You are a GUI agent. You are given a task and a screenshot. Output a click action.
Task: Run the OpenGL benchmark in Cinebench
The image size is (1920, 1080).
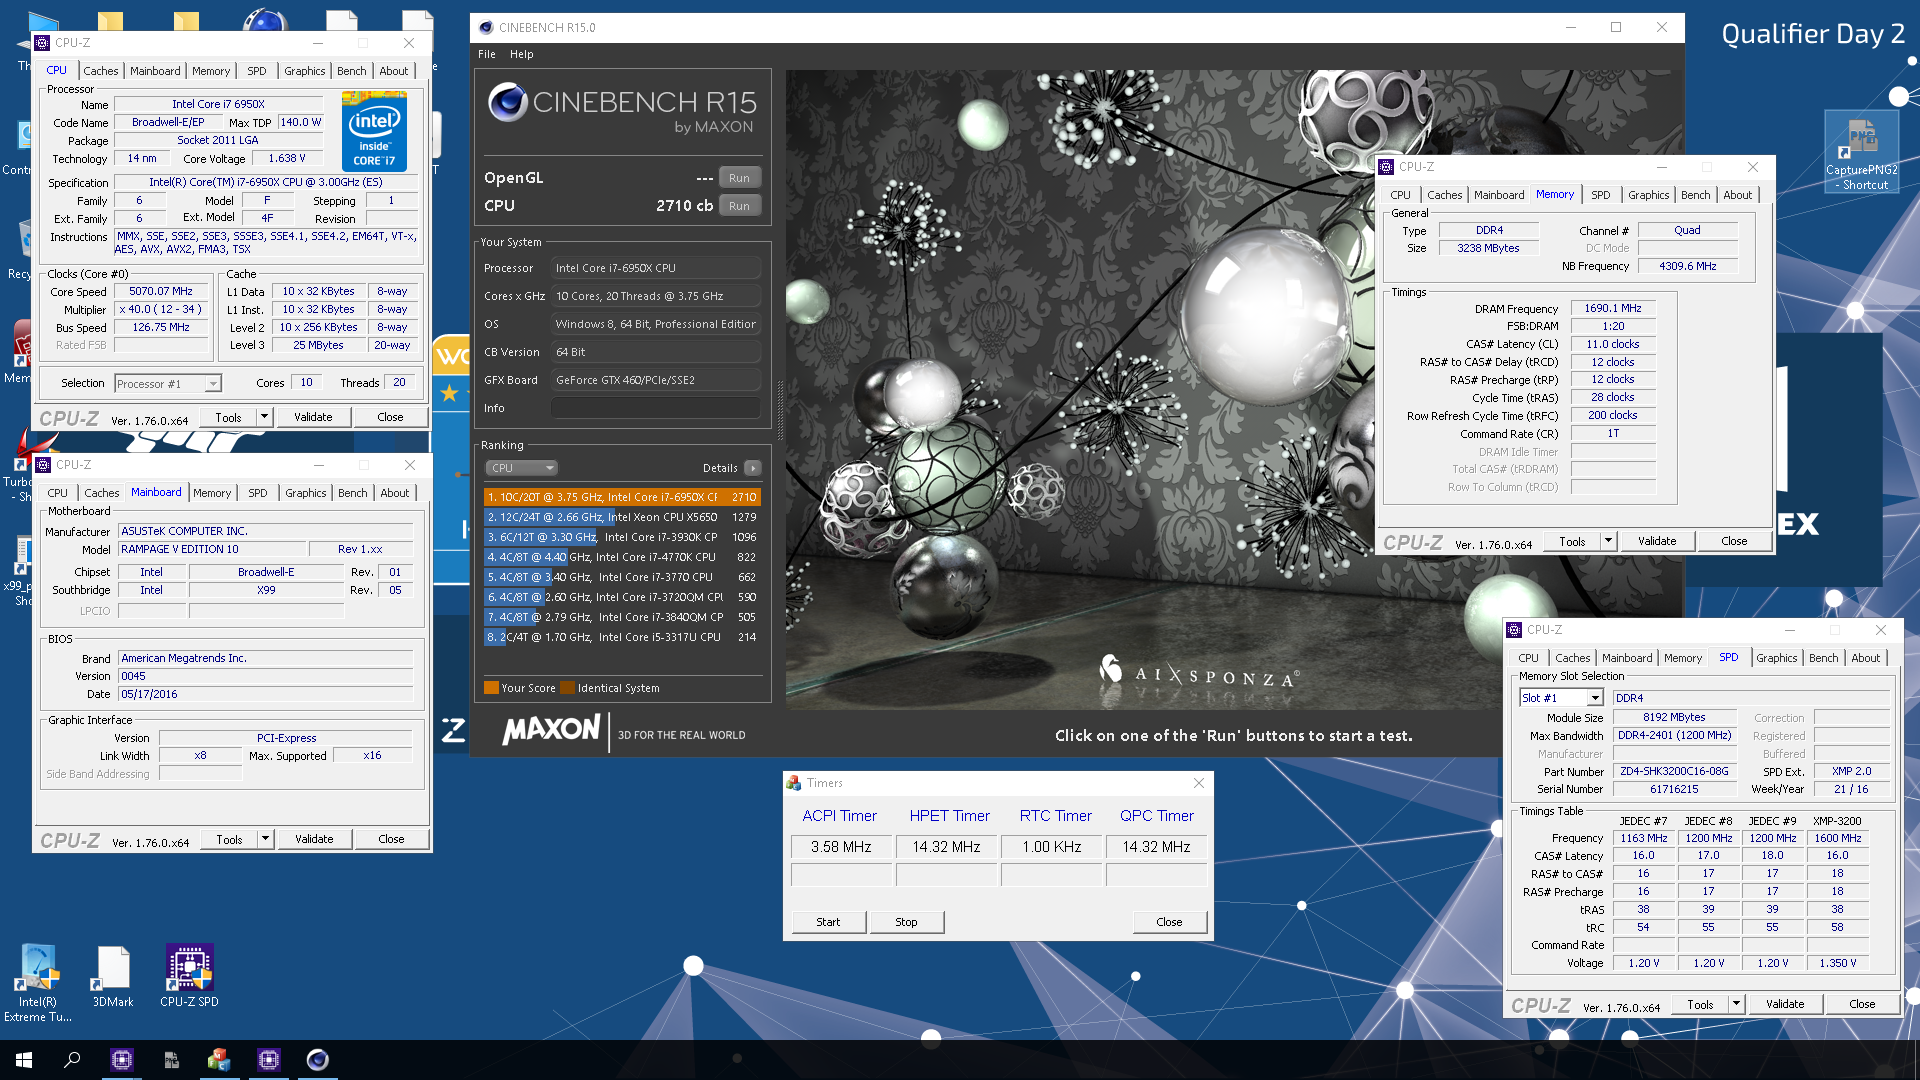point(739,178)
